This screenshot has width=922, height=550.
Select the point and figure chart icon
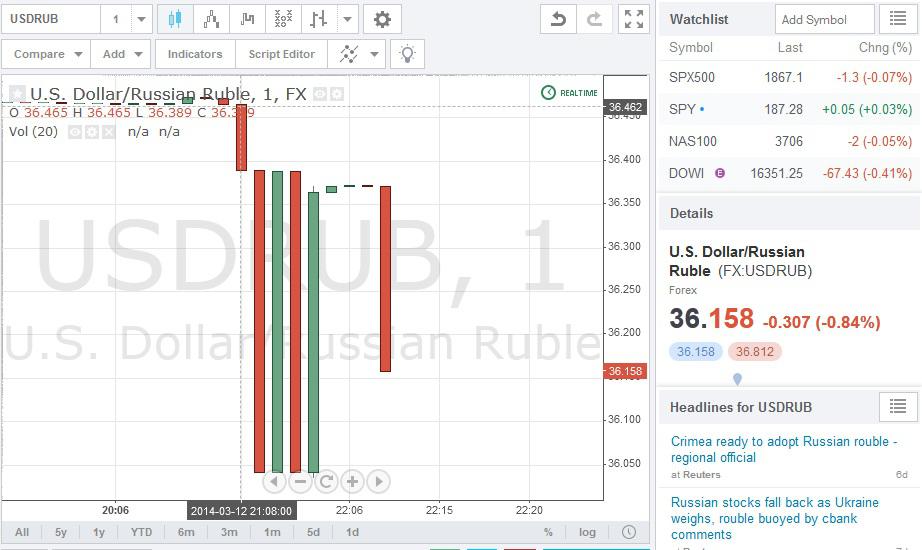(283, 19)
